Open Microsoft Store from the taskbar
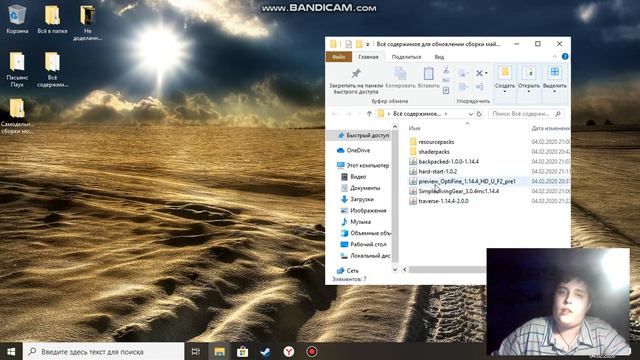Screen dimensions: 640x360 [242, 351]
